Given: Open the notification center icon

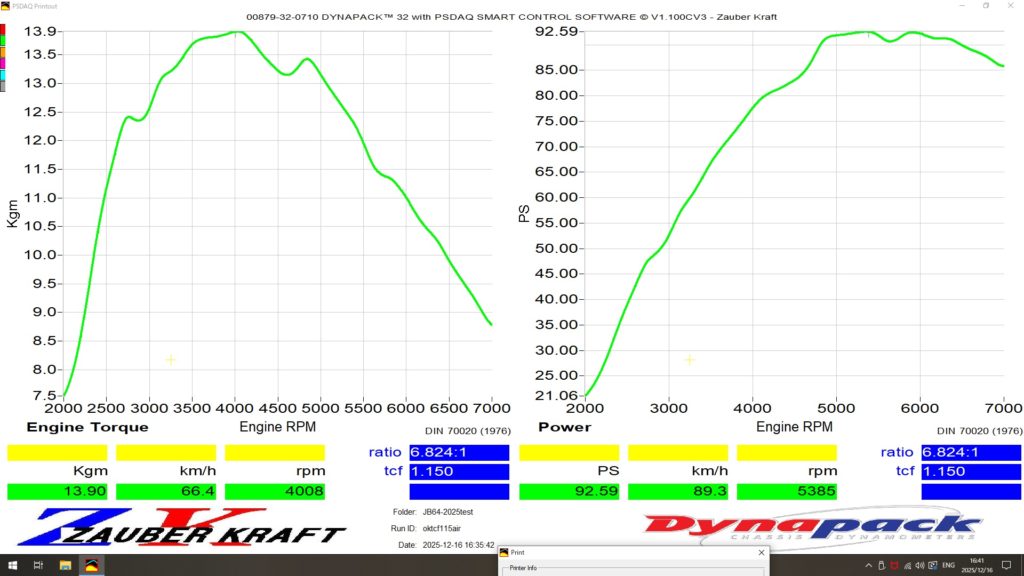Looking at the screenshot, I should click(1005, 566).
